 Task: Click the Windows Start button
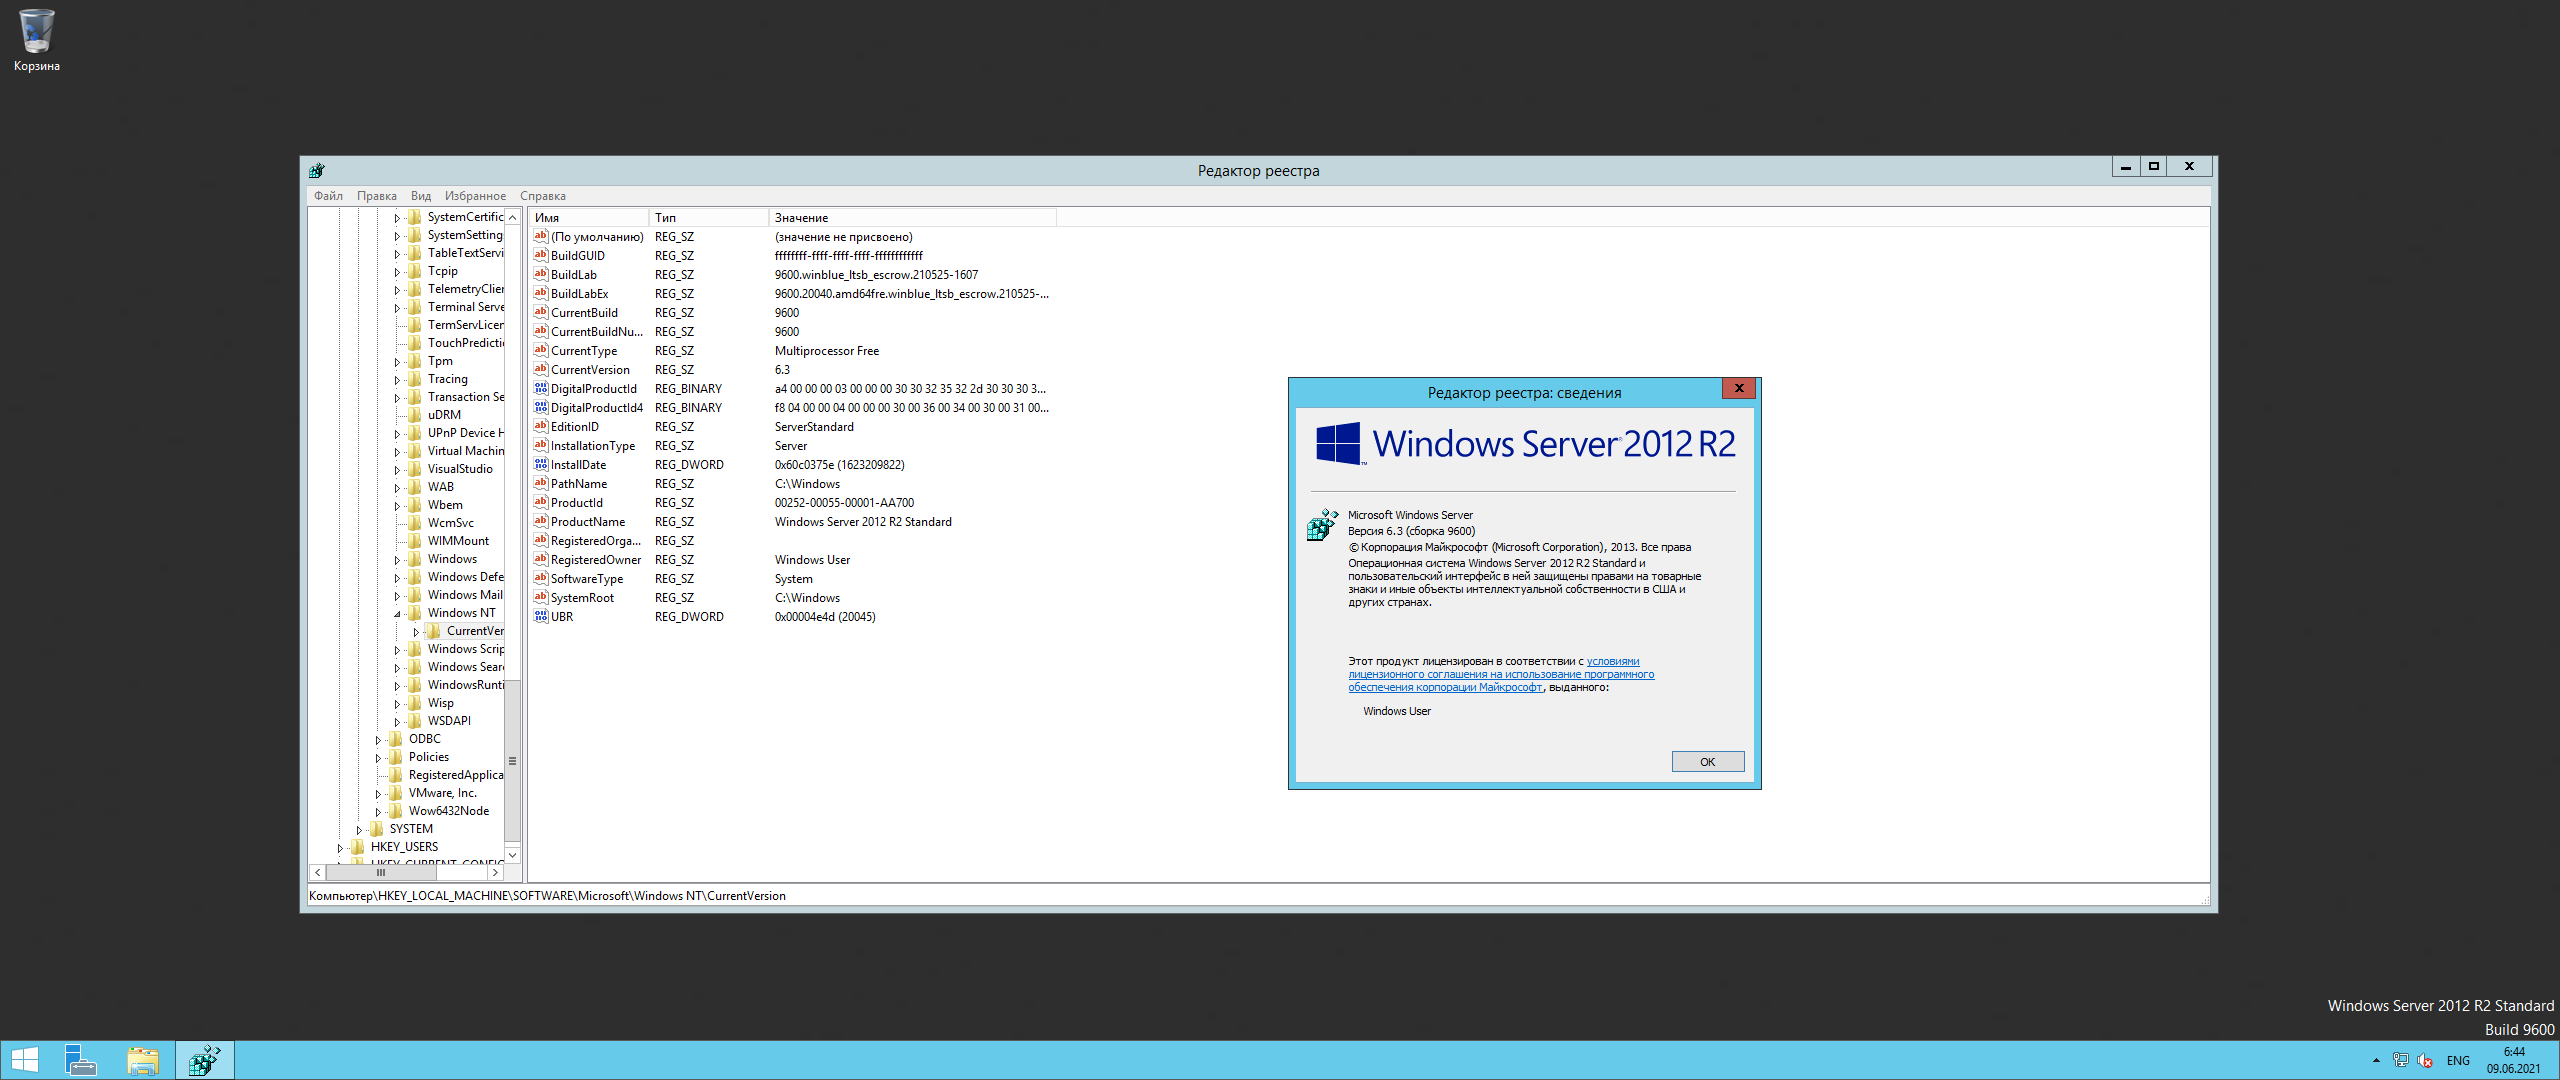click(24, 1060)
